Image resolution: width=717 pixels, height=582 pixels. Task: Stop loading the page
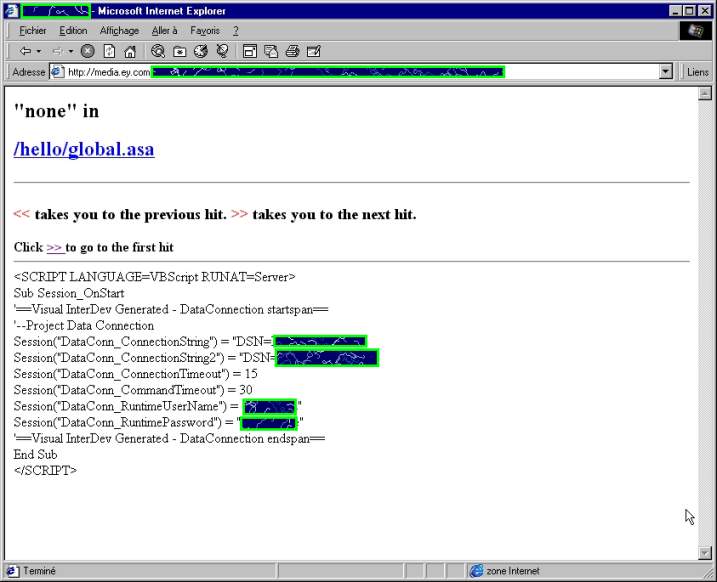pos(88,51)
